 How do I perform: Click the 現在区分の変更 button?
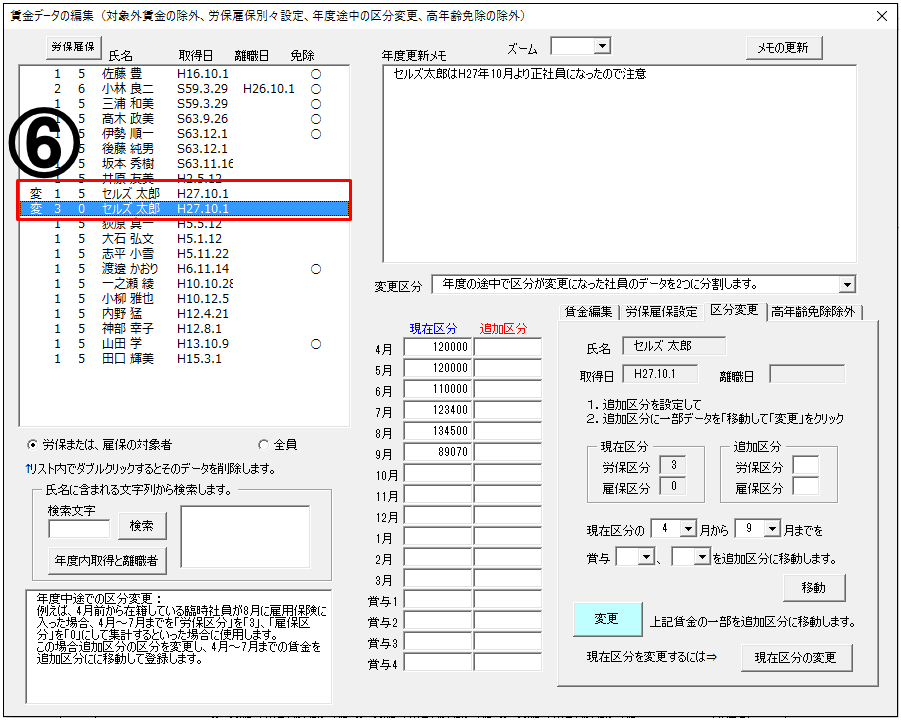click(x=796, y=657)
